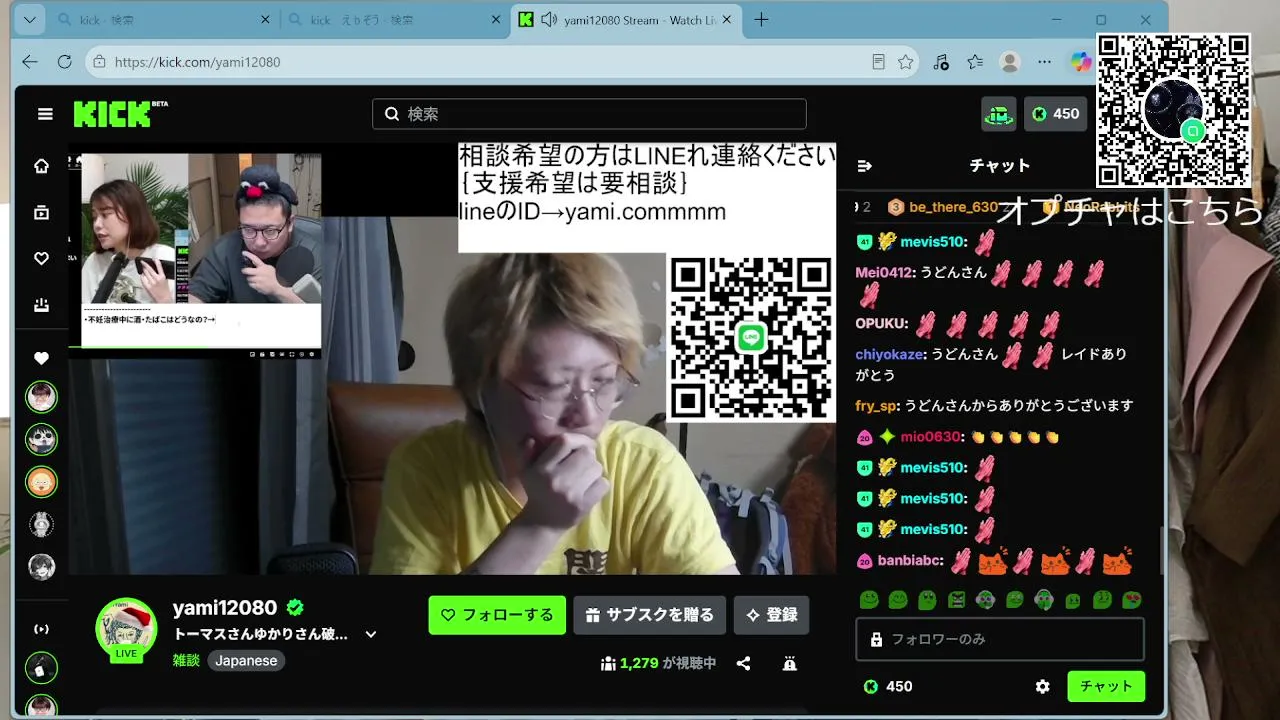The width and height of the screenshot is (1280, 720).
Task: Click the browser address bar URL
Action: (197, 62)
